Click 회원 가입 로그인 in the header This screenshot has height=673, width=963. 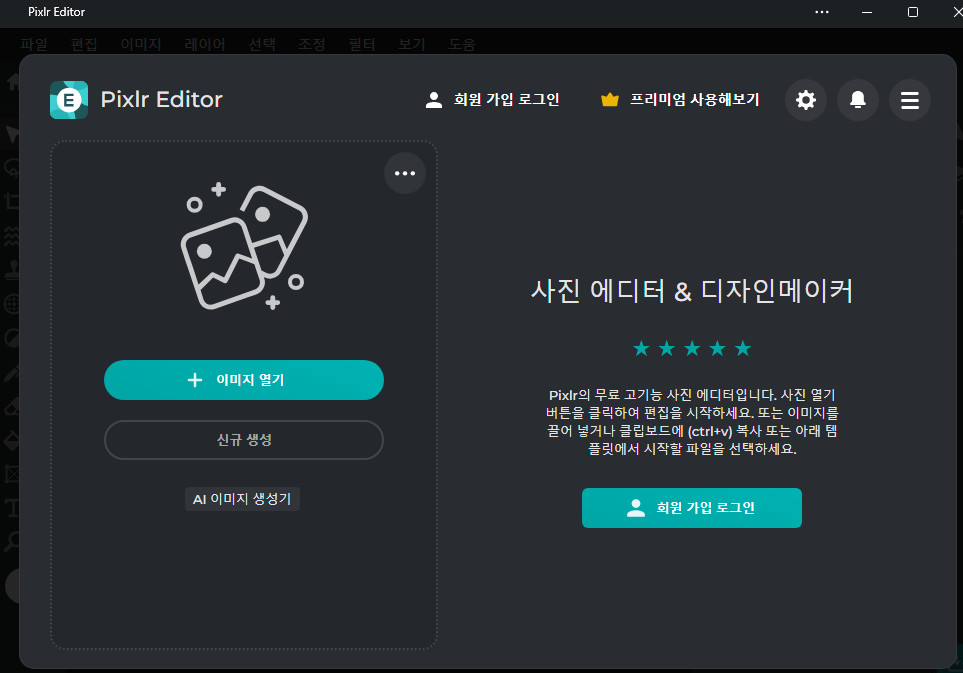point(493,99)
